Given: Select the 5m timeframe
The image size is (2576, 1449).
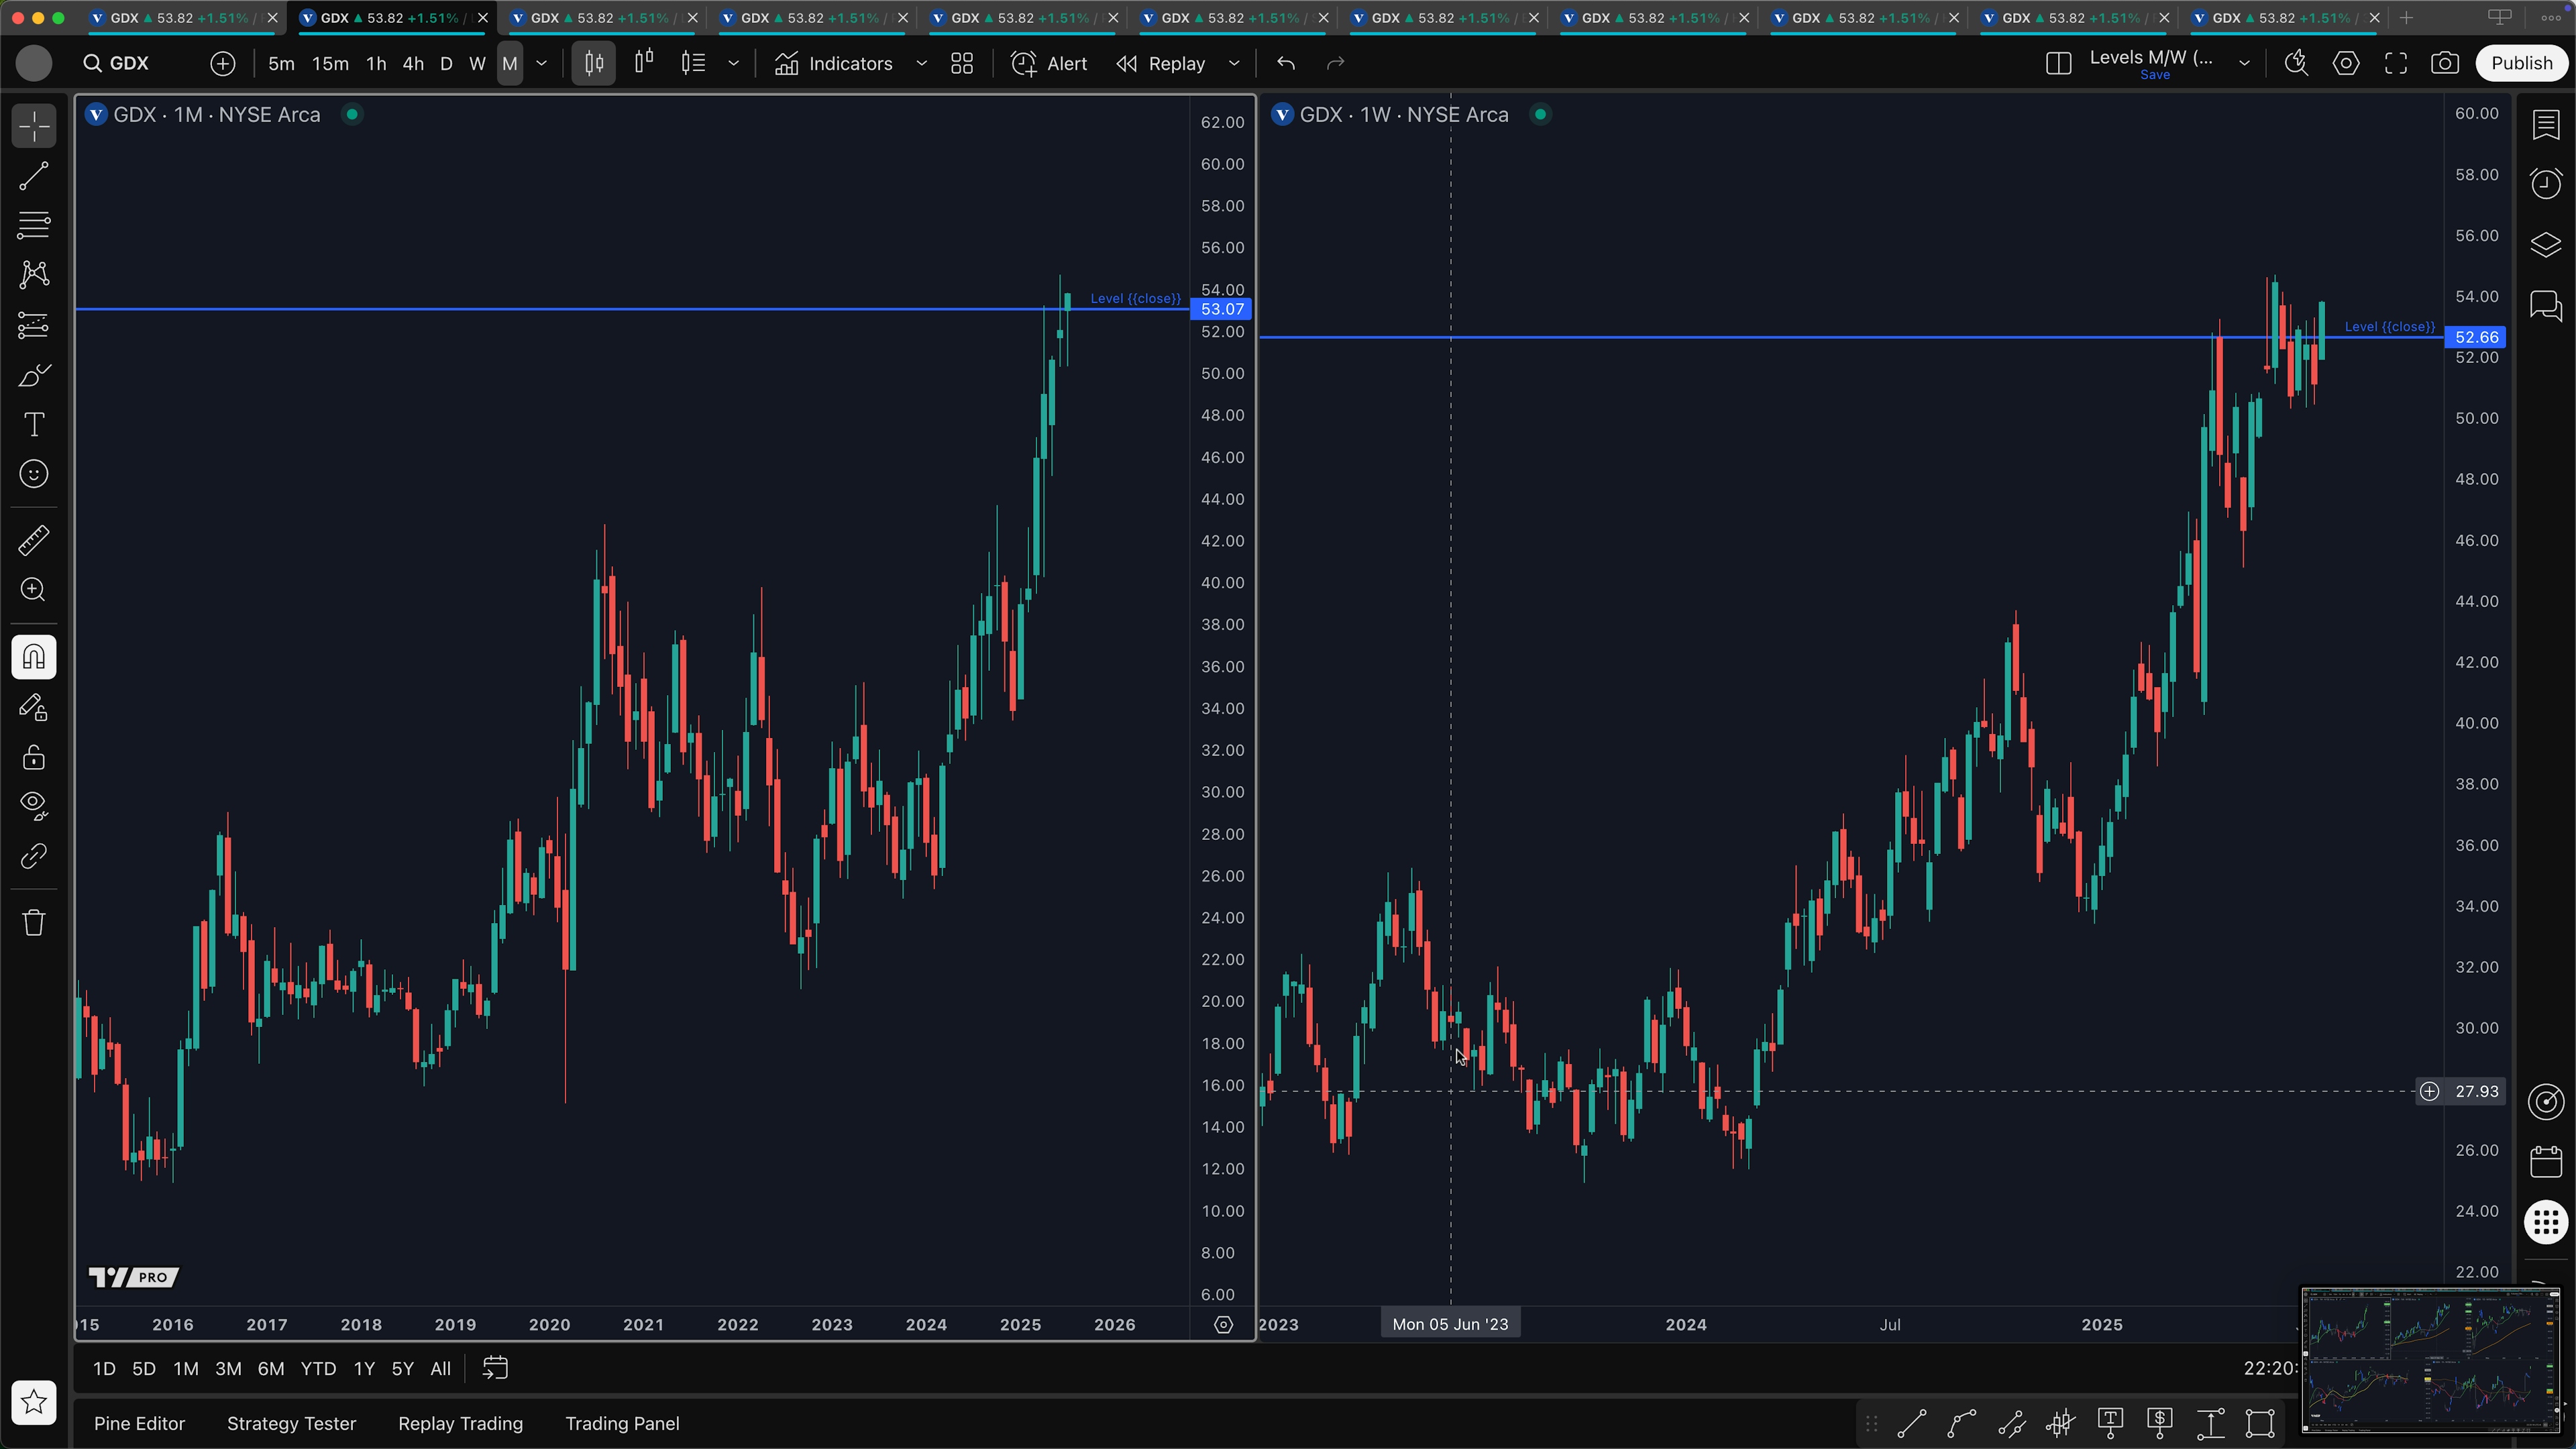Looking at the screenshot, I should [281, 64].
